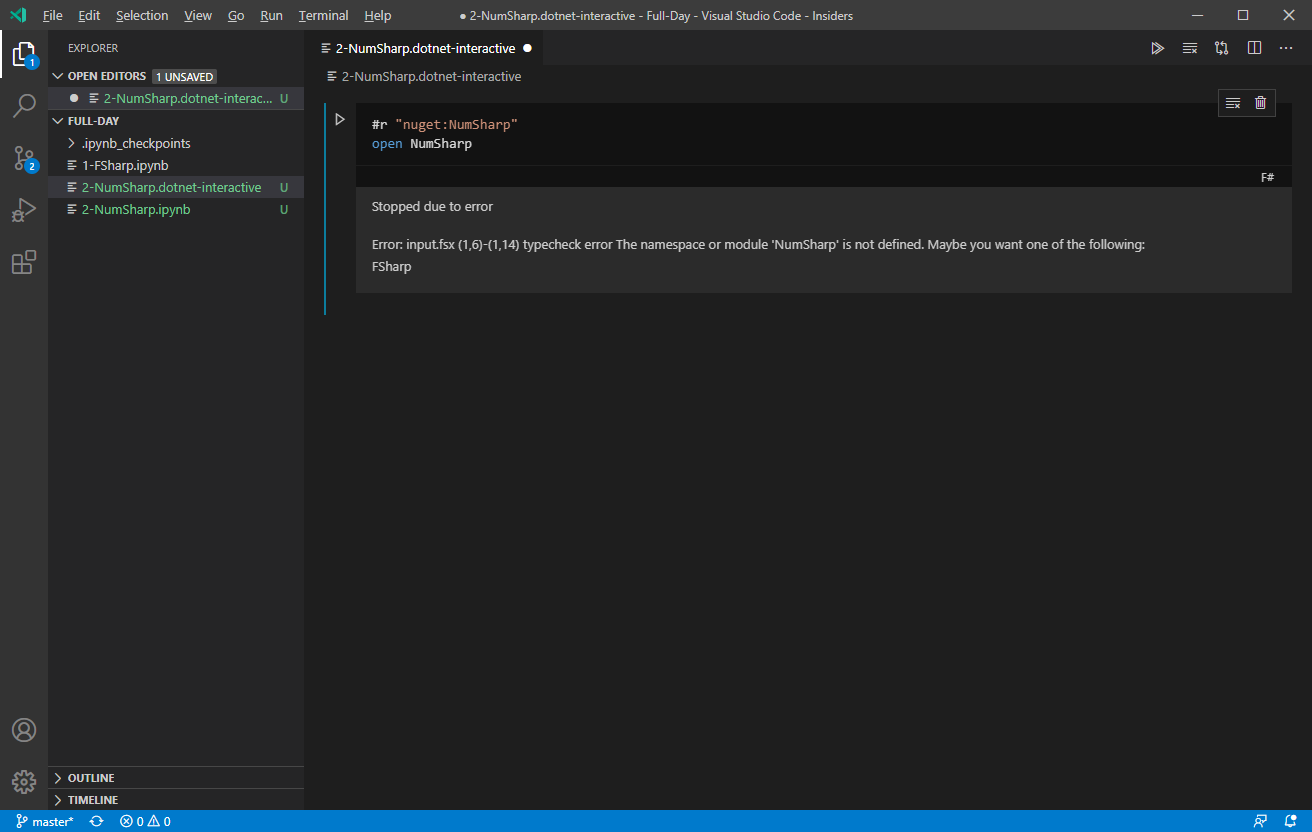
Task: Open the Explorer view in activity bar
Action: [24, 54]
